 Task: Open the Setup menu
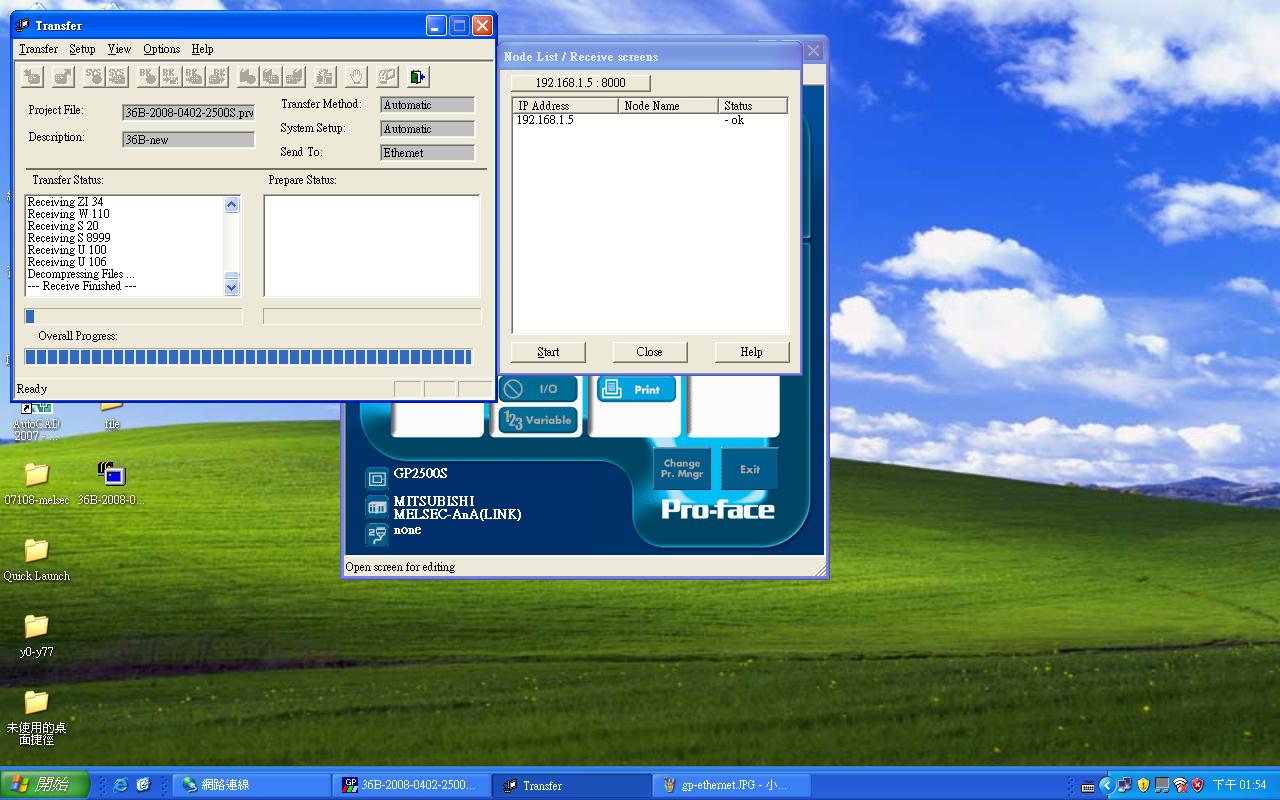(x=82, y=49)
